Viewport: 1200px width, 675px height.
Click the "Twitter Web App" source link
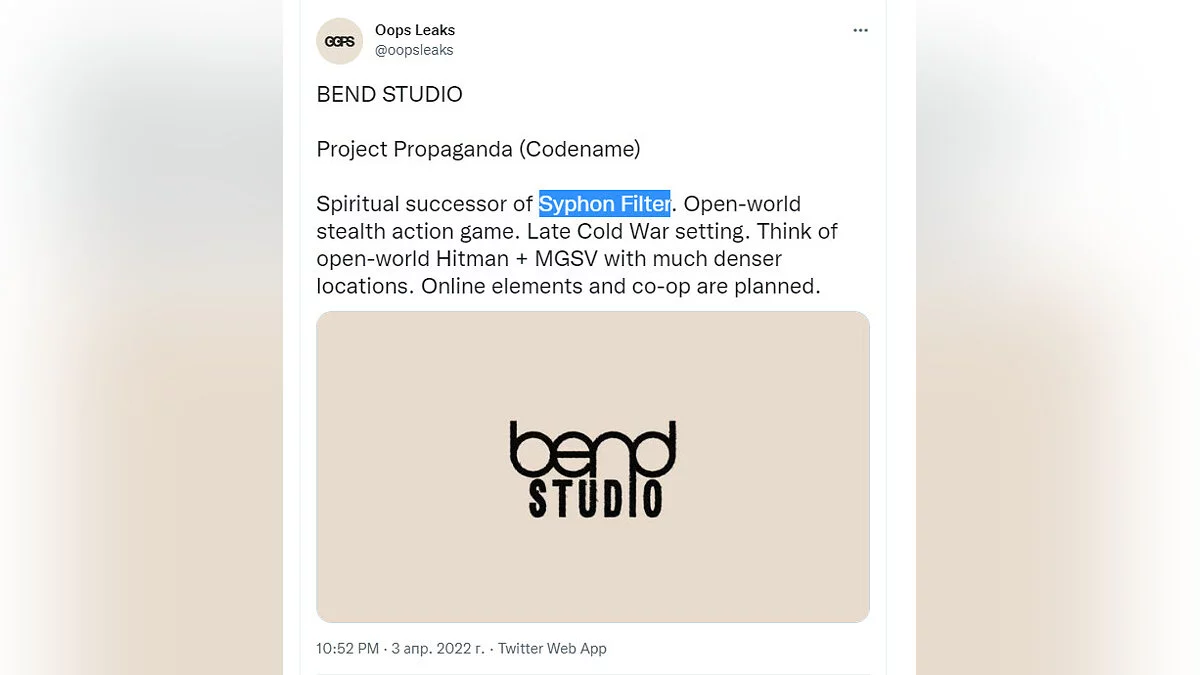552,648
